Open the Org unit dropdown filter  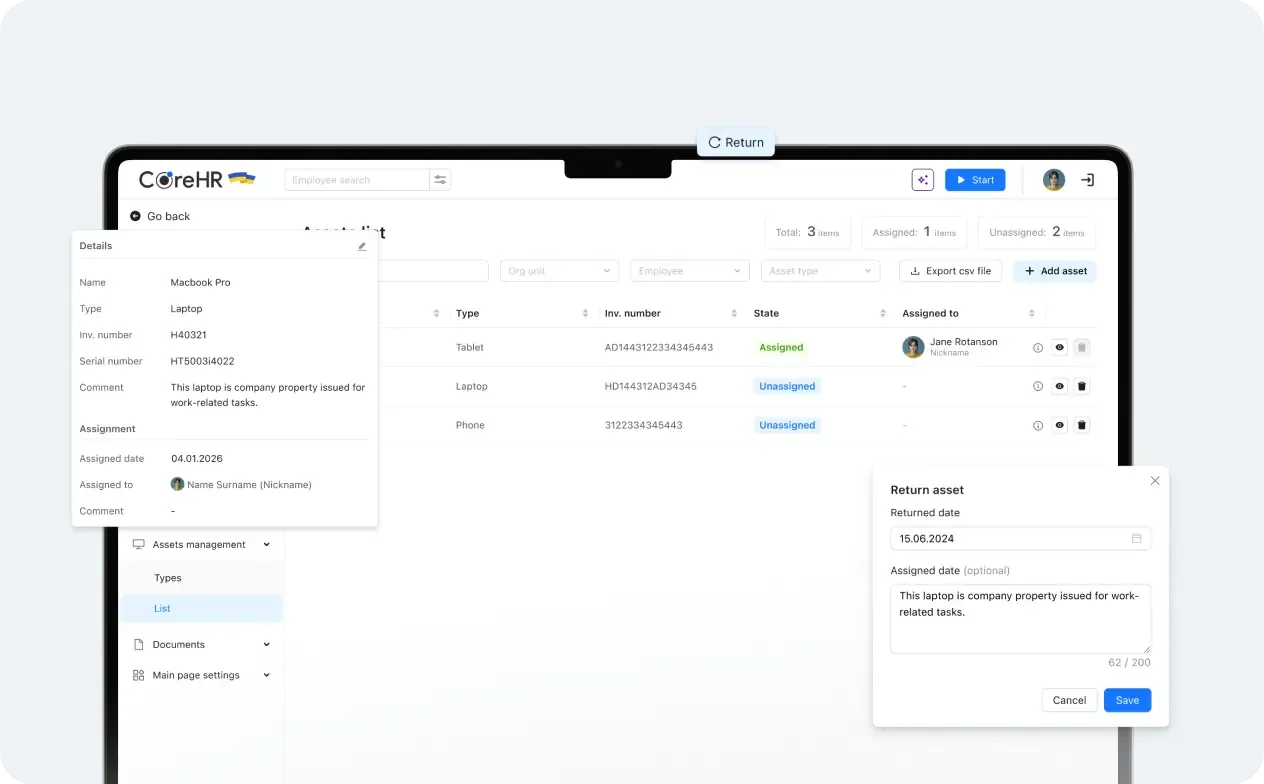point(560,271)
